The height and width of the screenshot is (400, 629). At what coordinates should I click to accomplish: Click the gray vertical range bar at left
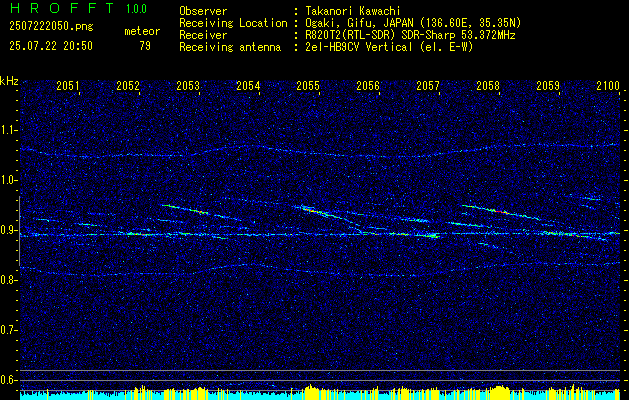tap(19, 231)
